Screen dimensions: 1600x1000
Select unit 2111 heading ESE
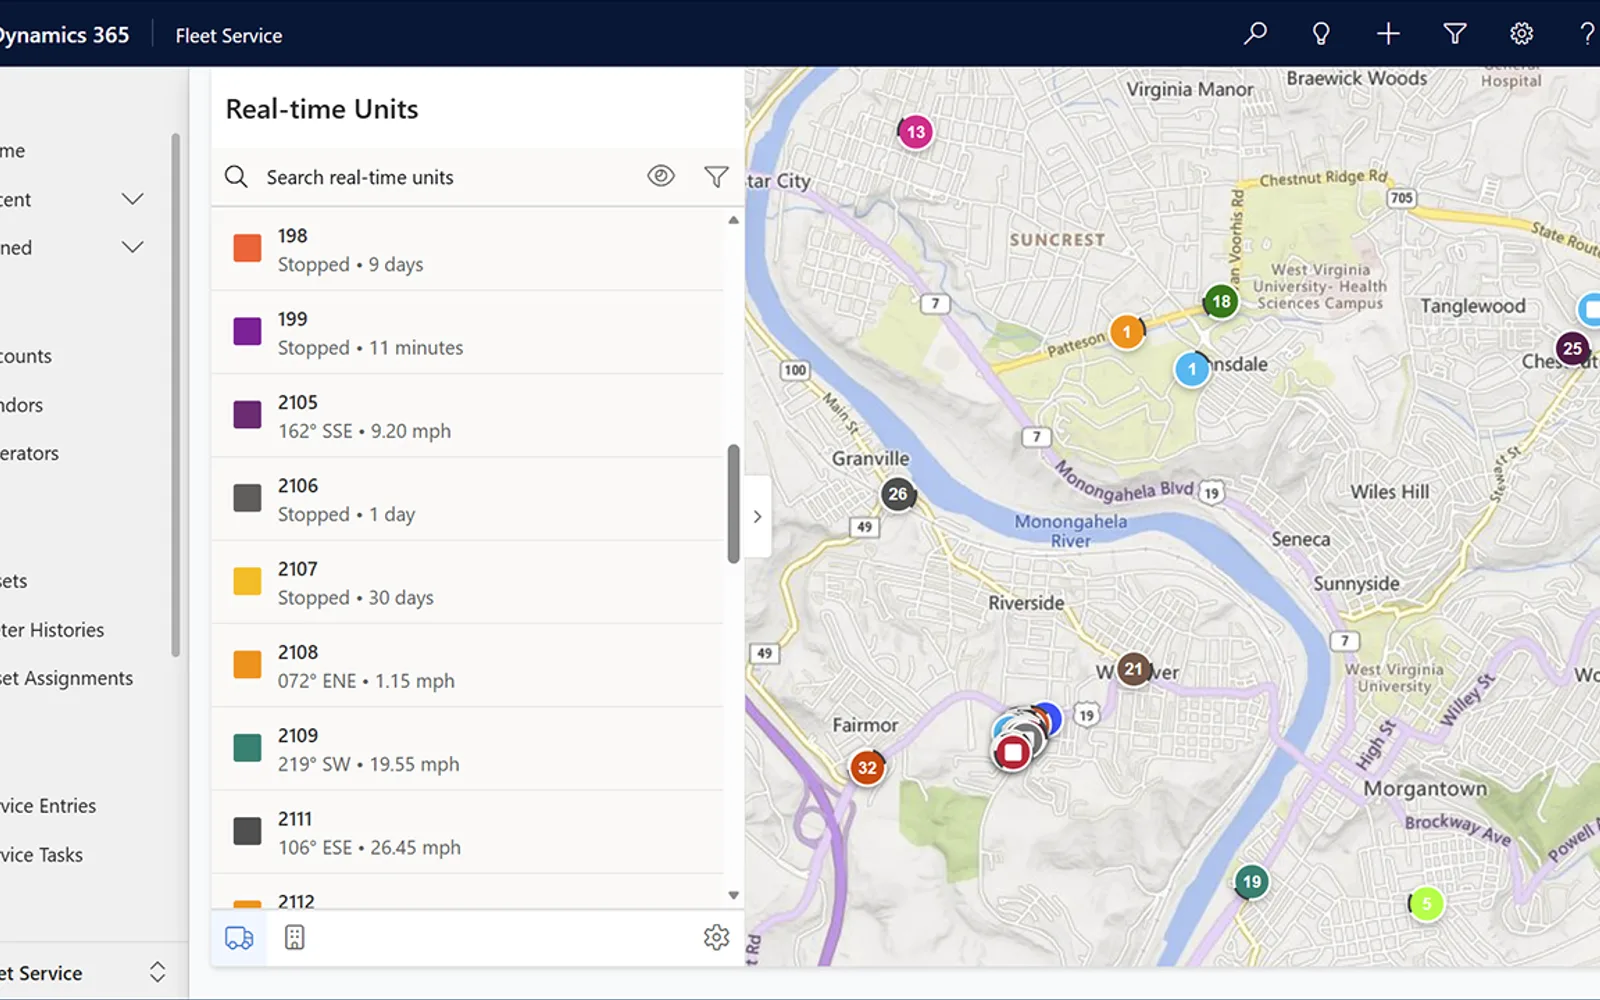point(468,832)
